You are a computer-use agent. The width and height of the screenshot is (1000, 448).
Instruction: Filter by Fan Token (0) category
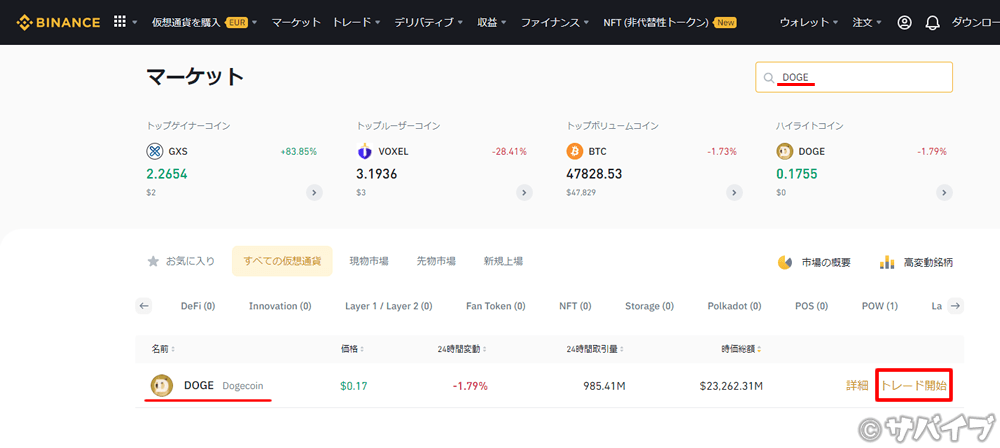(x=496, y=306)
